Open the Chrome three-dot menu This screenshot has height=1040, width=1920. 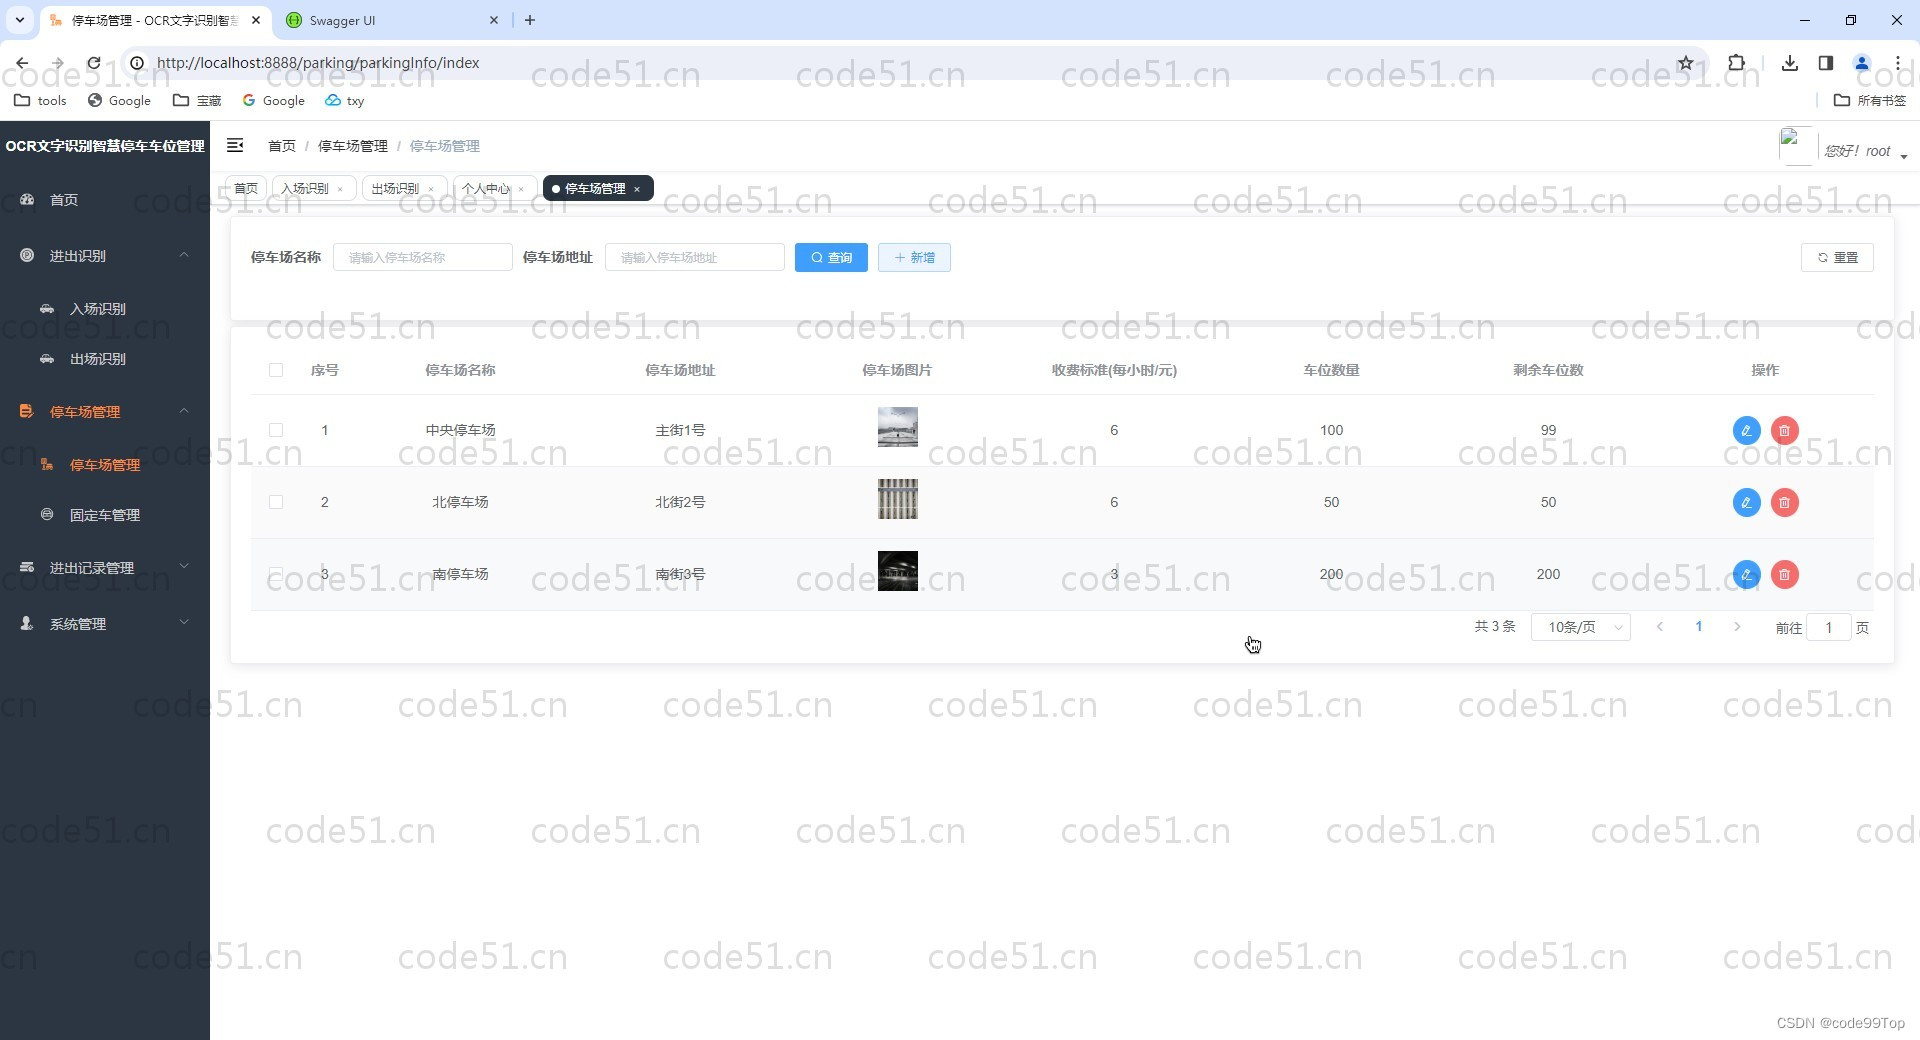pyautogui.click(x=1897, y=63)
